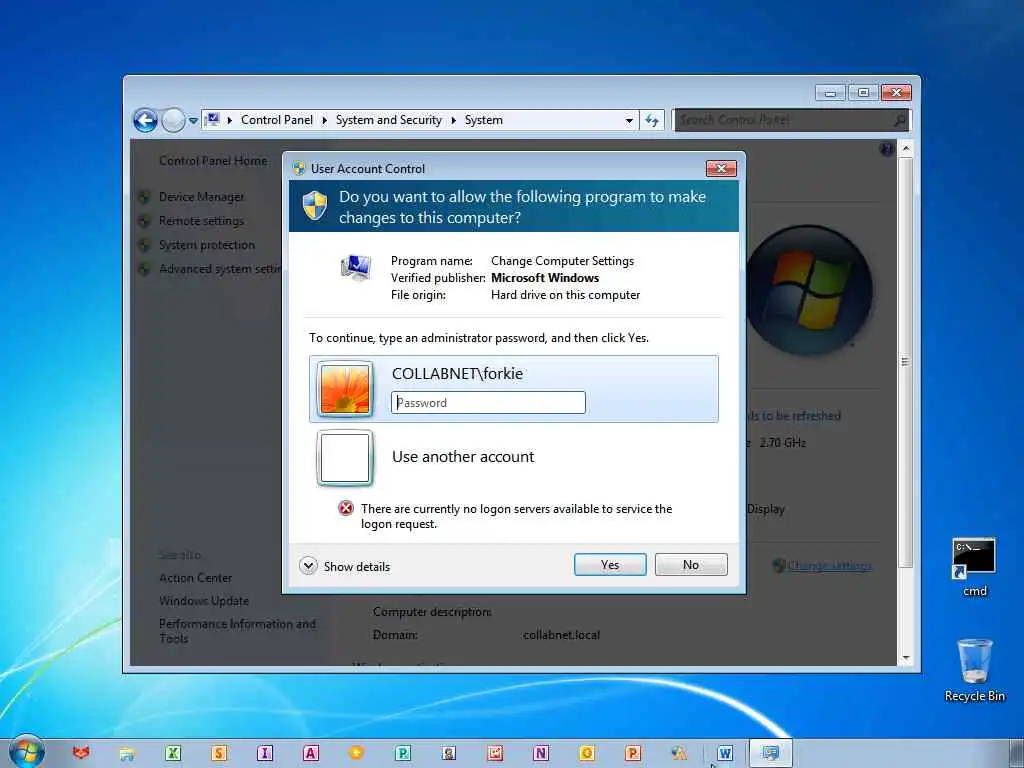Click the refresh button beside address bar
Screen dimensions: 1024x768
tap(652, 120)
